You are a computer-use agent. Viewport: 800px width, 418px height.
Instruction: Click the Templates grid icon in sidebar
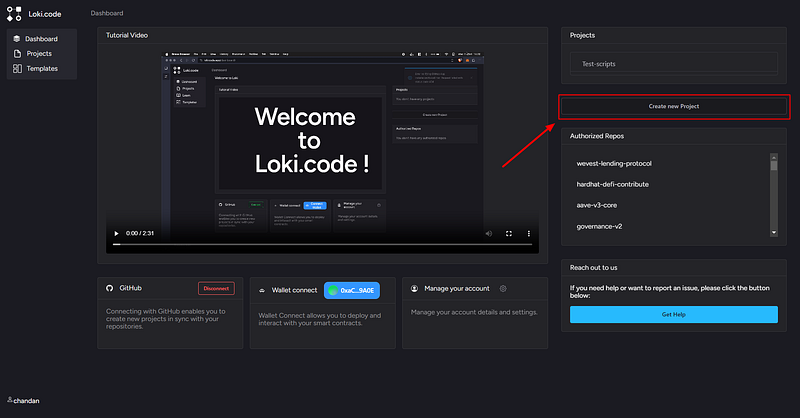17,68
